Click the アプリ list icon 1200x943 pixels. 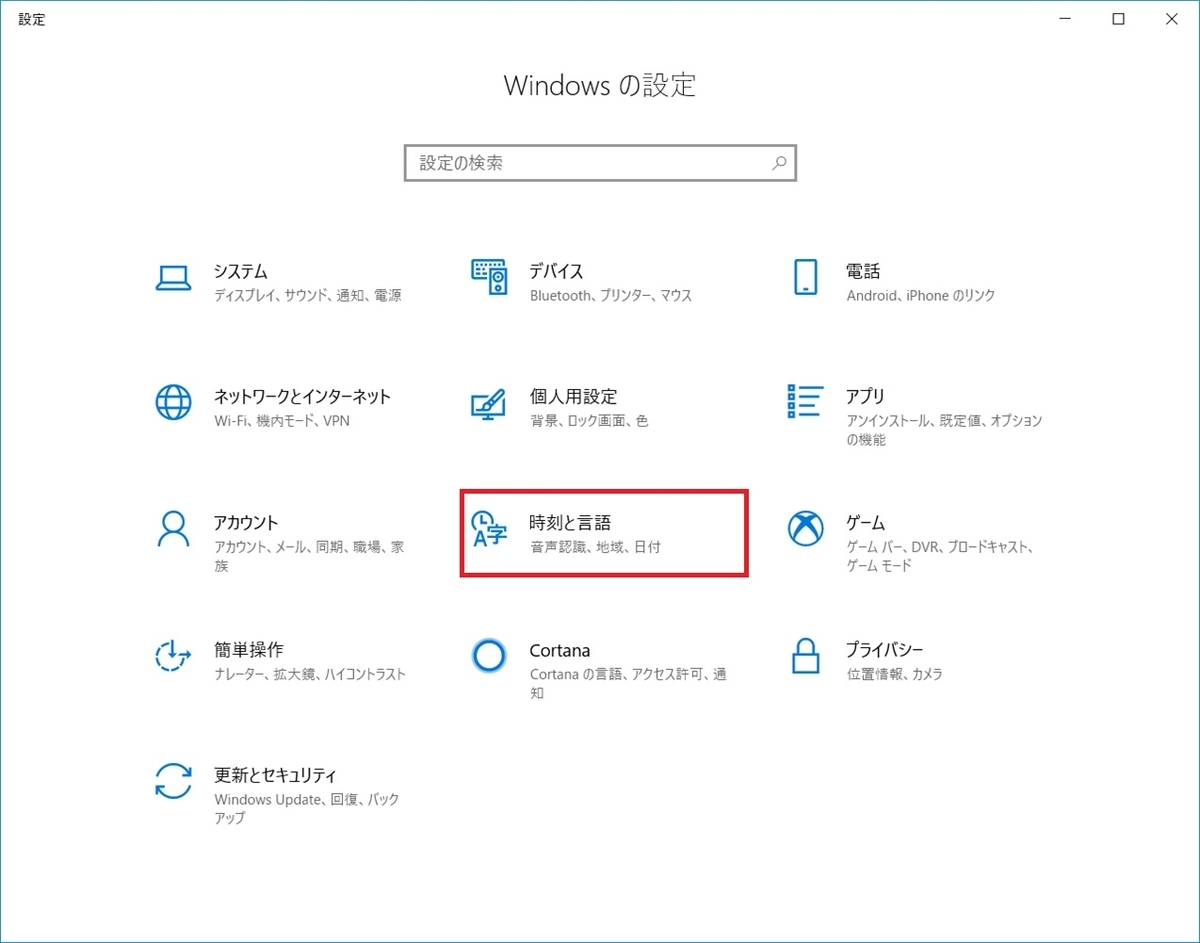point(805,402)
